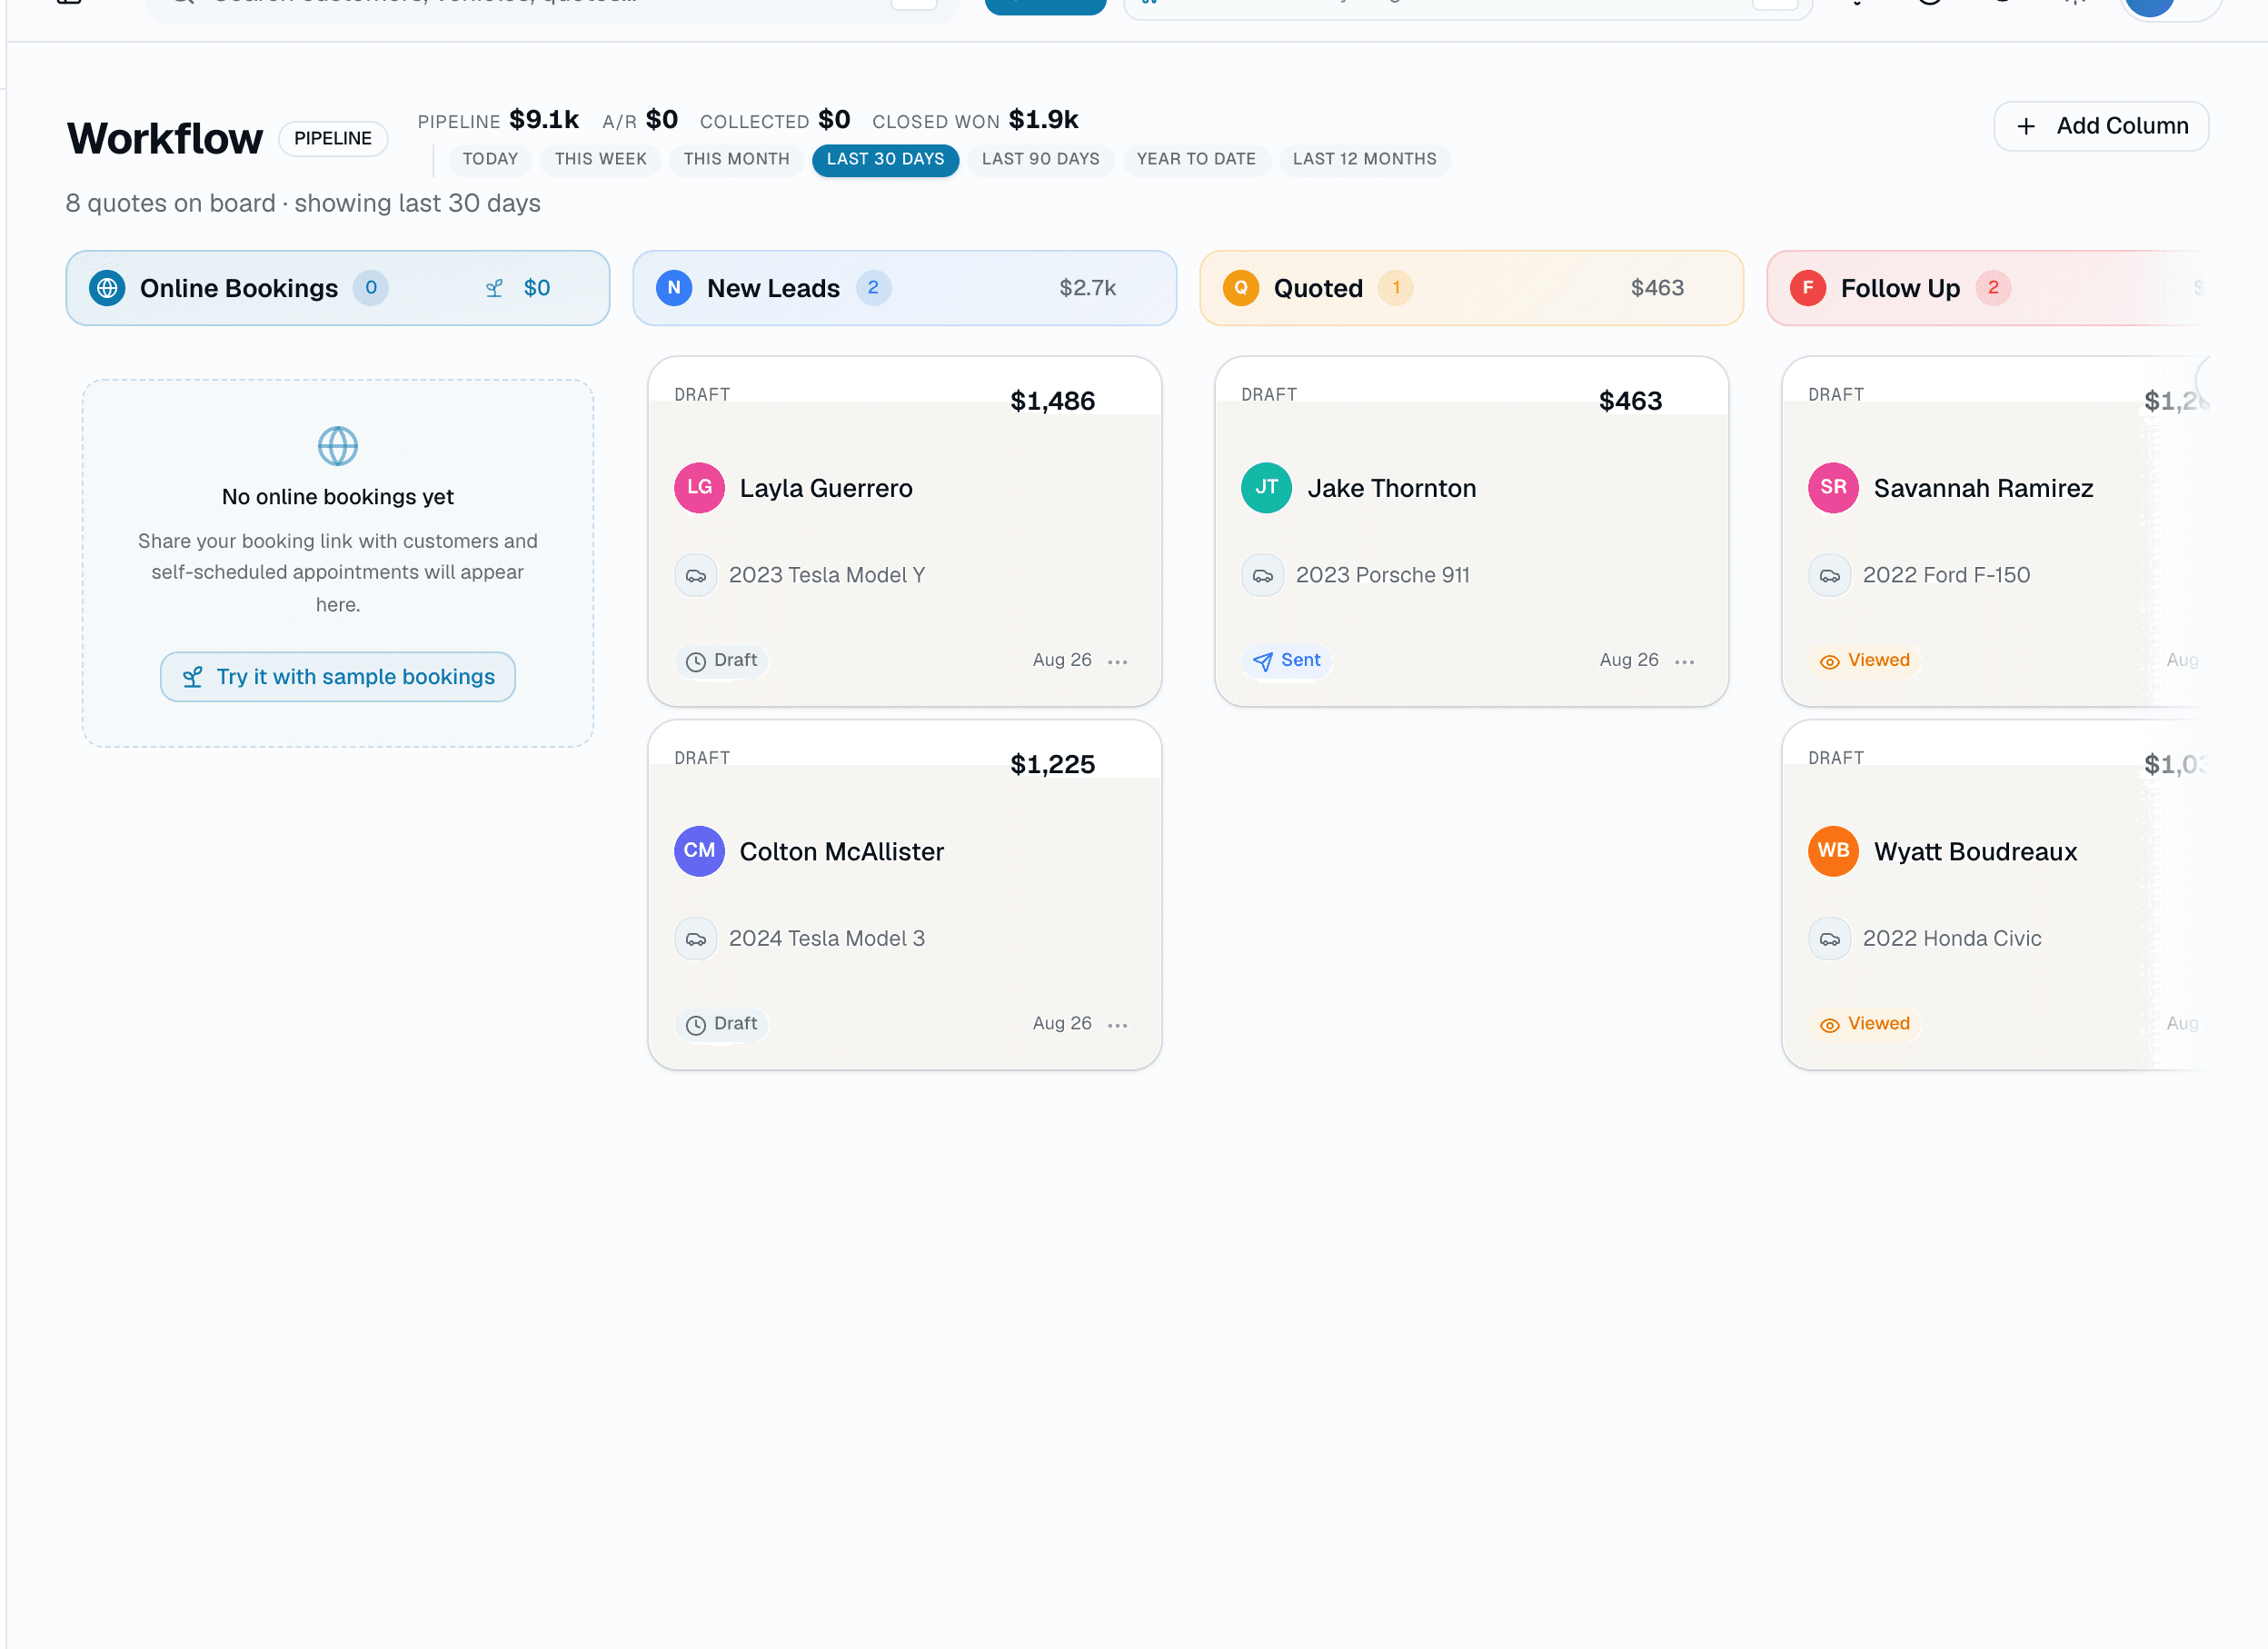This screenshot has height=1649, width=2268.
Task: Open the $1,486 Layla Guerrero quote card
Action: click(x=905, y=531)
